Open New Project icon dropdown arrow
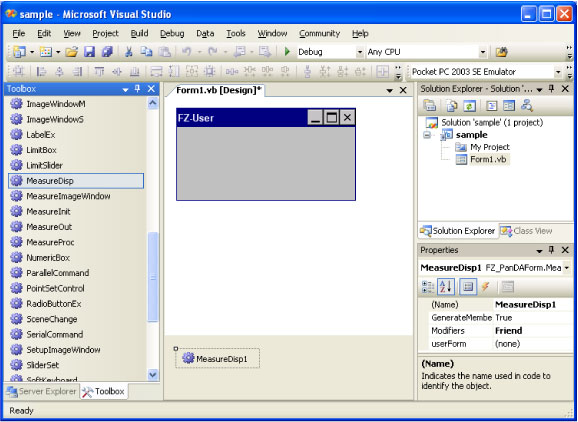Screen dimensions: 578x422 (x=32, y=52)
